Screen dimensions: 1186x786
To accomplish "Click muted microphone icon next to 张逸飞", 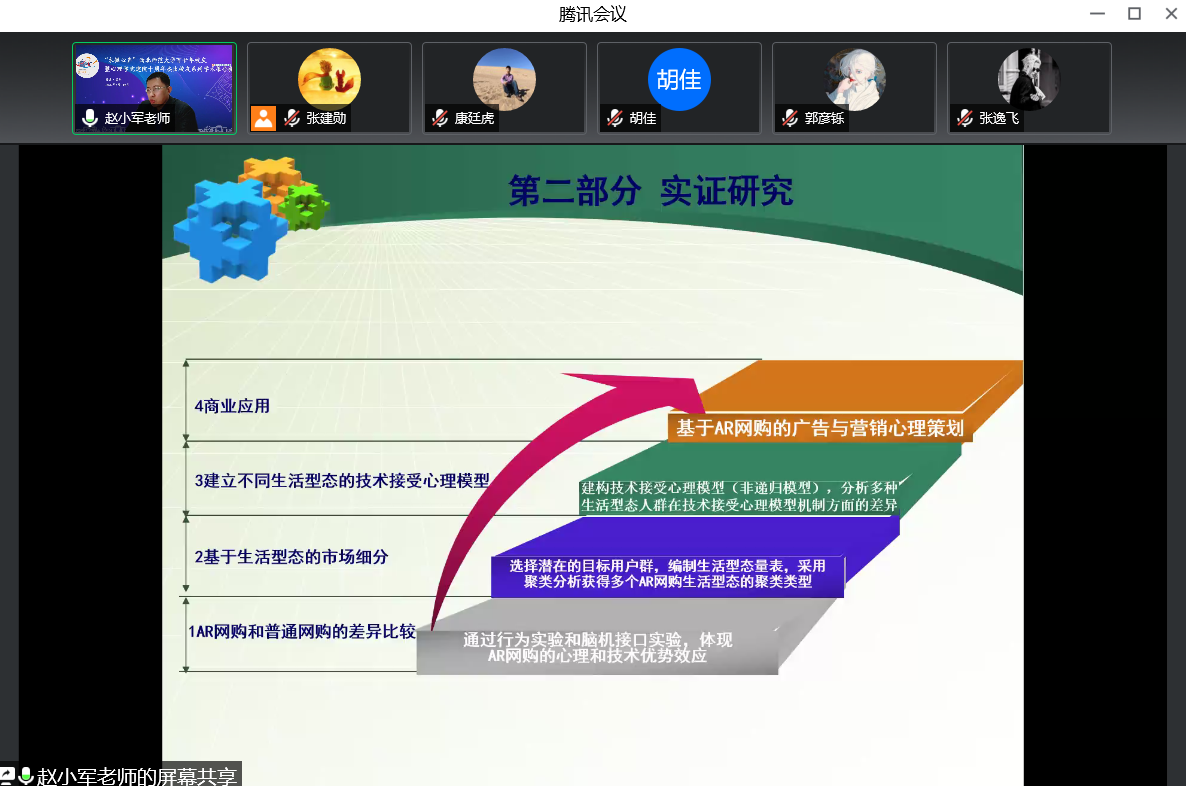I will pyautogui.click(x=964, y=118).
